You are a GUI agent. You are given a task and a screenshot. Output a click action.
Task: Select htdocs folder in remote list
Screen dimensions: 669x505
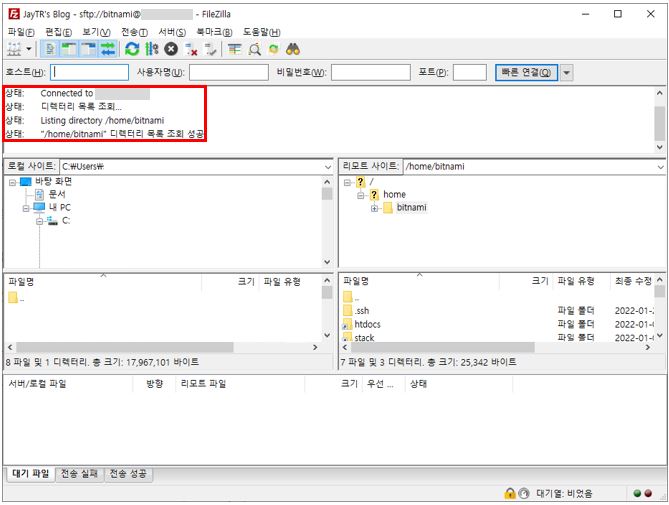tap(367, 325)
